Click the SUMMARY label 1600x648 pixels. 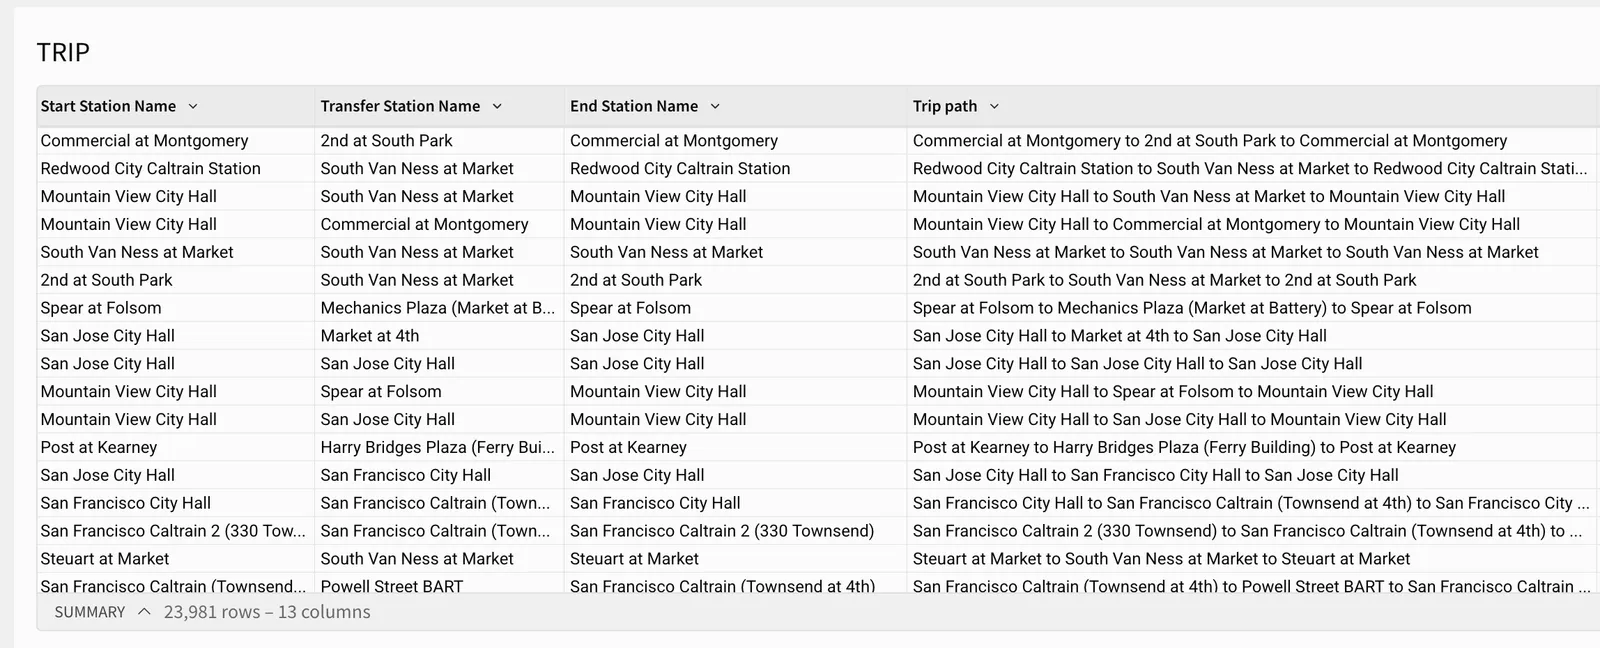tap(90, 612)
